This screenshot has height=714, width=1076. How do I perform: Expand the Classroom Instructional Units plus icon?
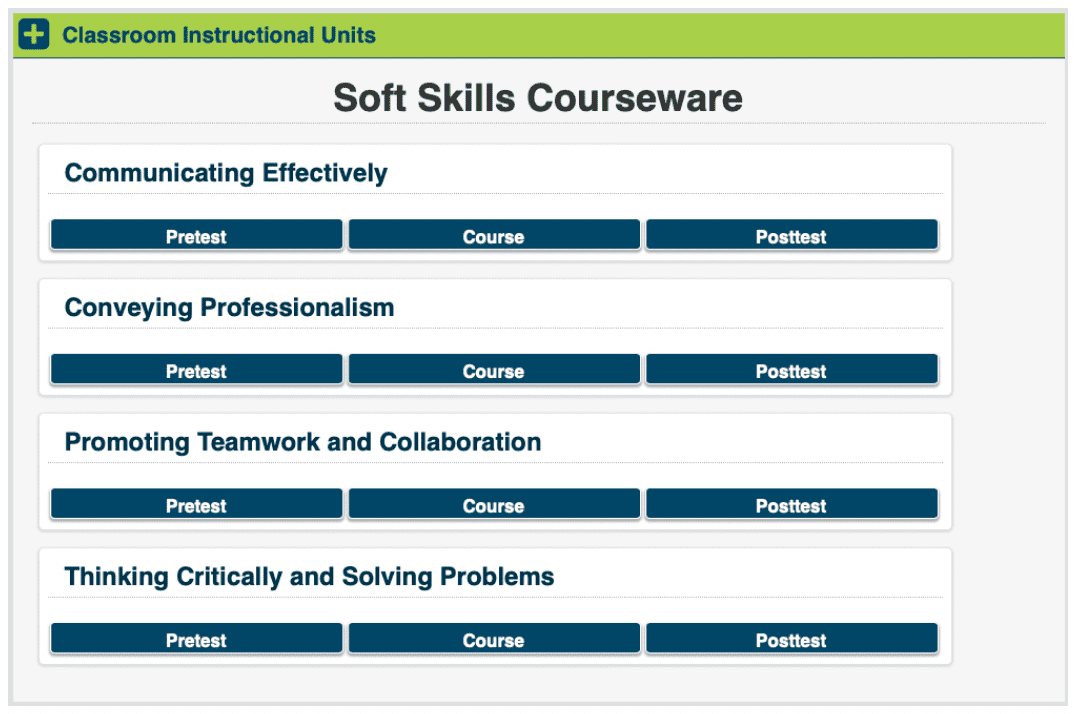click(x=34, y=35)
